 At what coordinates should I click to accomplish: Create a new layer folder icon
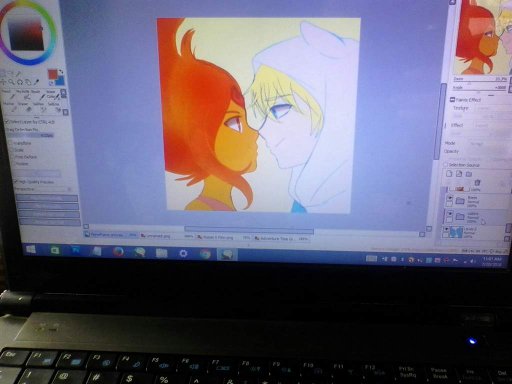tap(469, 174)
